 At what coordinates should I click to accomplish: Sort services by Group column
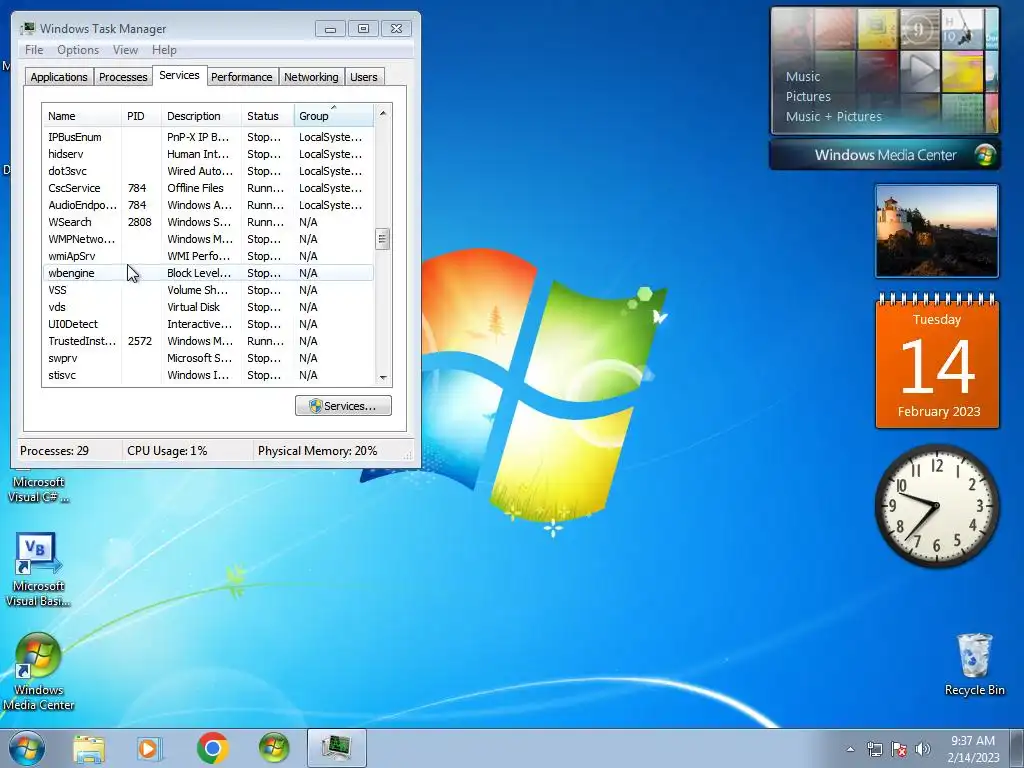click(334, 116)
